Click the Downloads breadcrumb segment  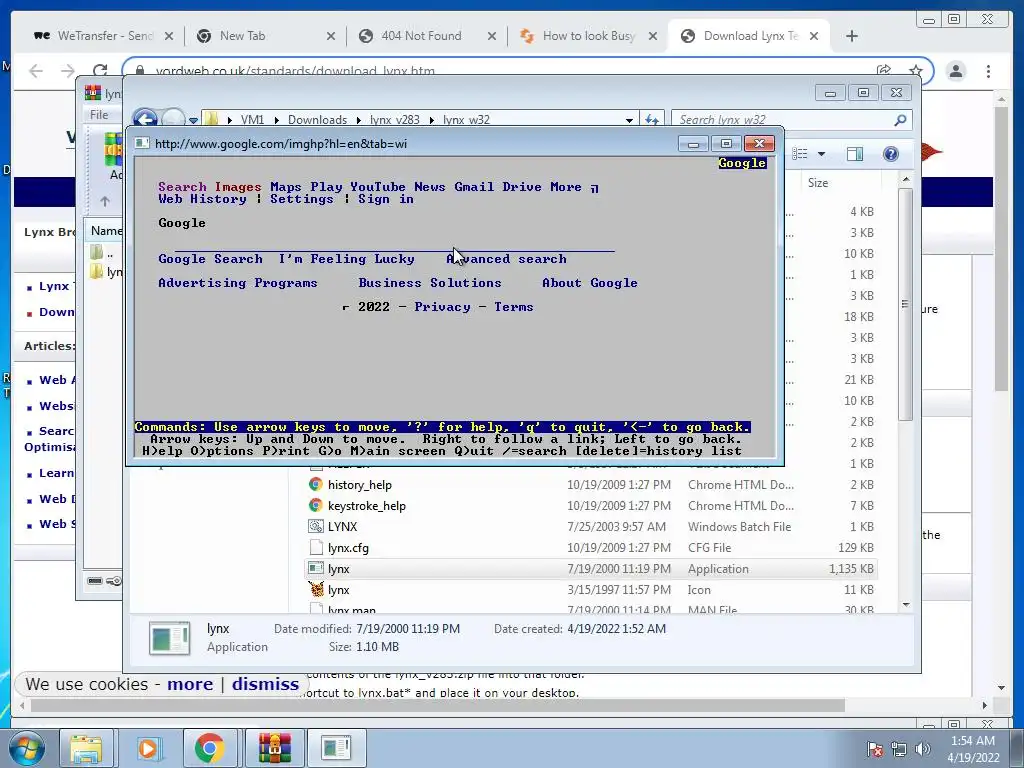click(317, 120)
